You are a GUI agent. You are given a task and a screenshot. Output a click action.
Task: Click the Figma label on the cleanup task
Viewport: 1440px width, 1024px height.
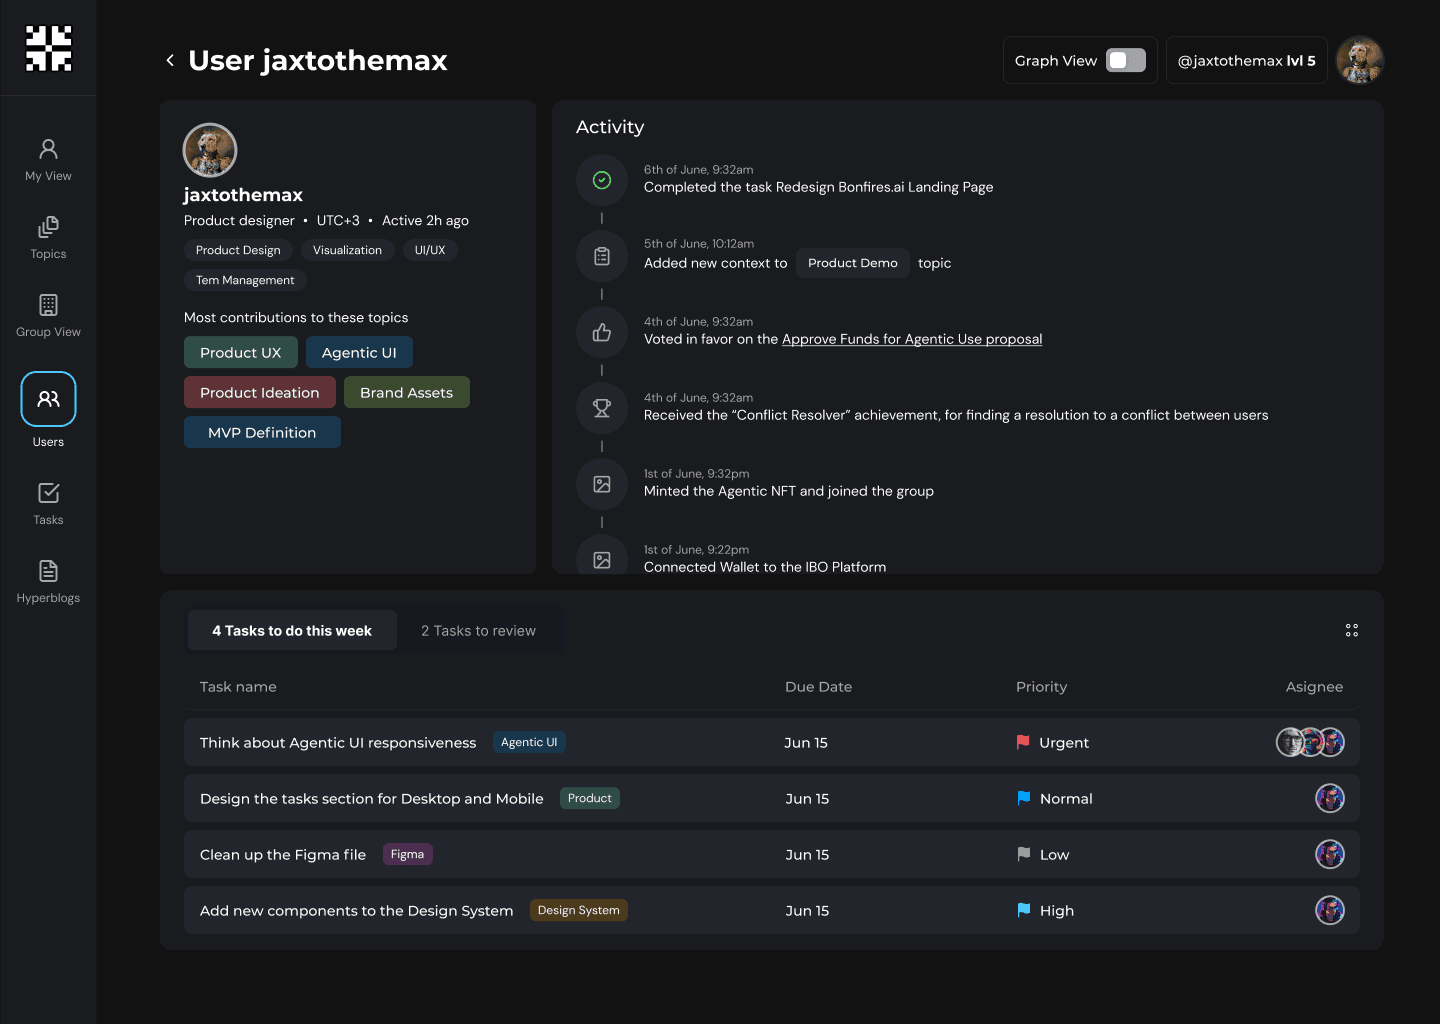407,854
